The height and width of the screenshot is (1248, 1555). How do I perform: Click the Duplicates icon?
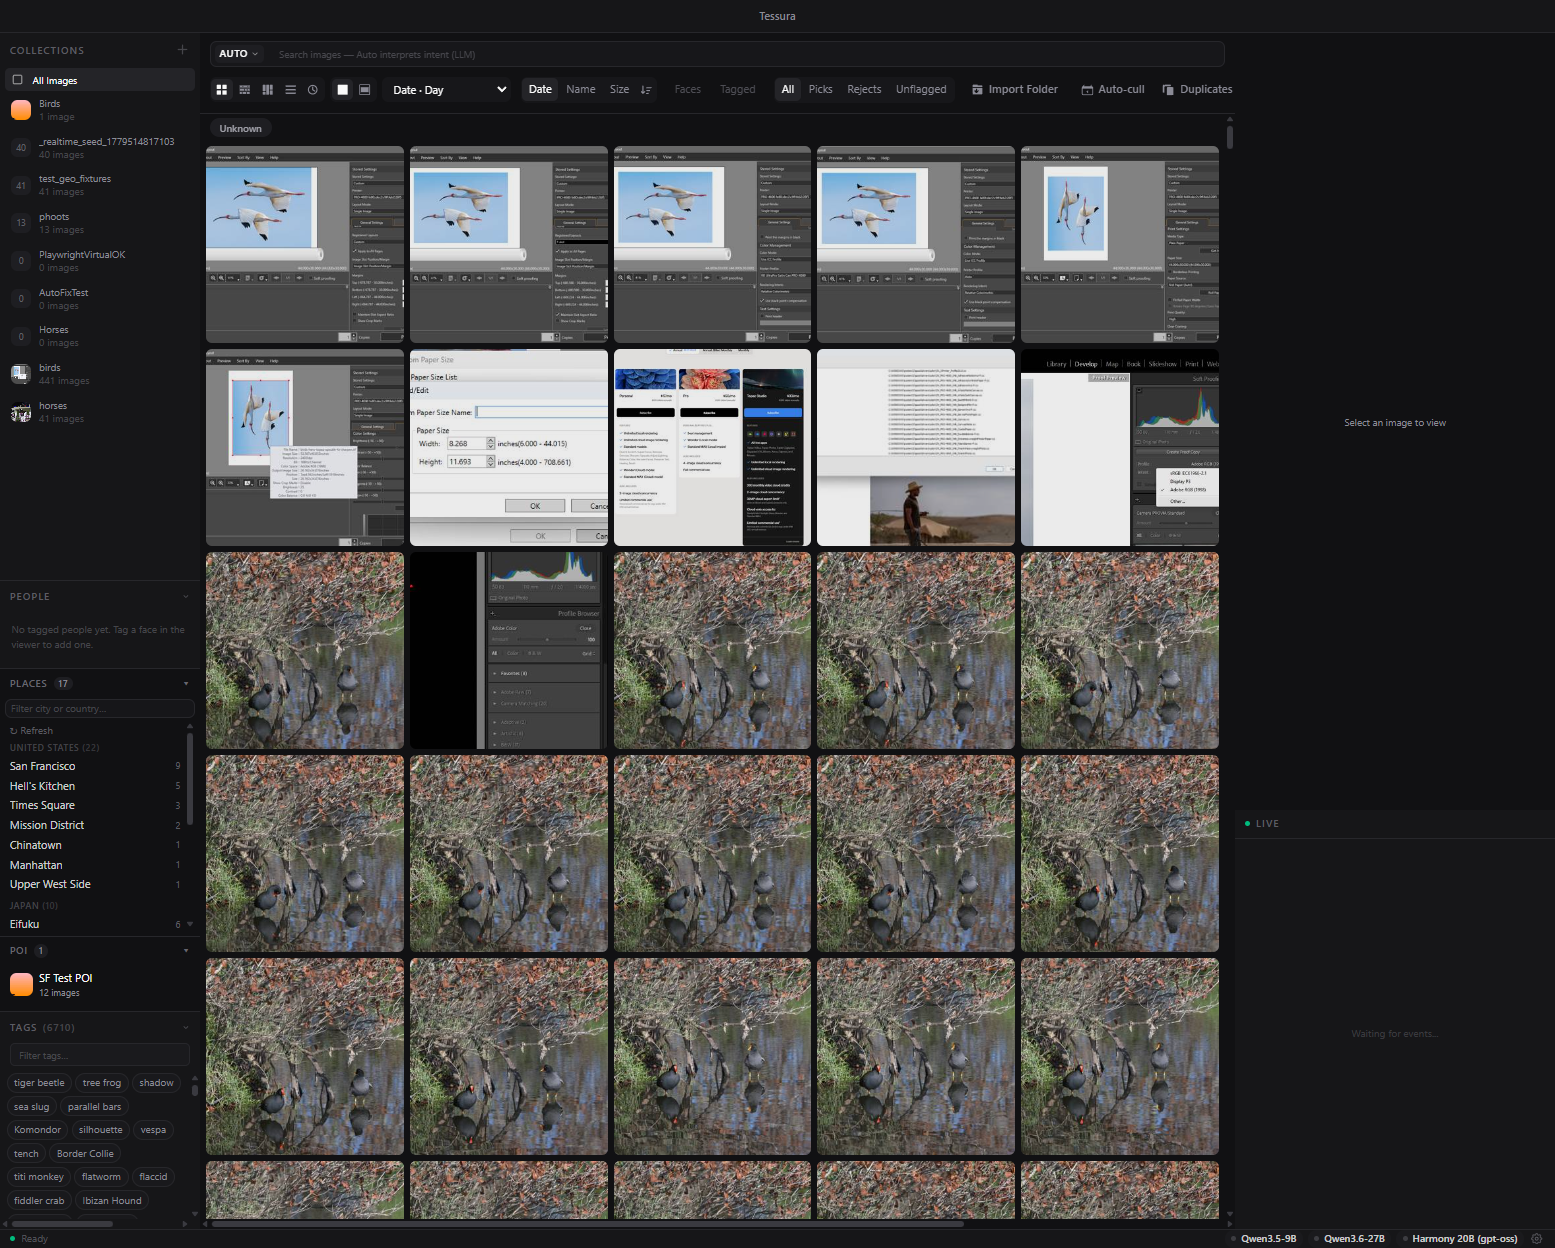1168,90
